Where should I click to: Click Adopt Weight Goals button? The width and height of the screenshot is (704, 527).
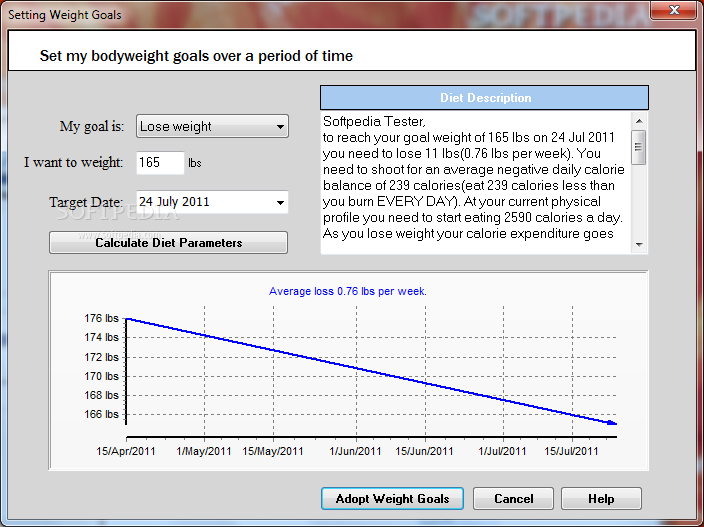[392, 499]
